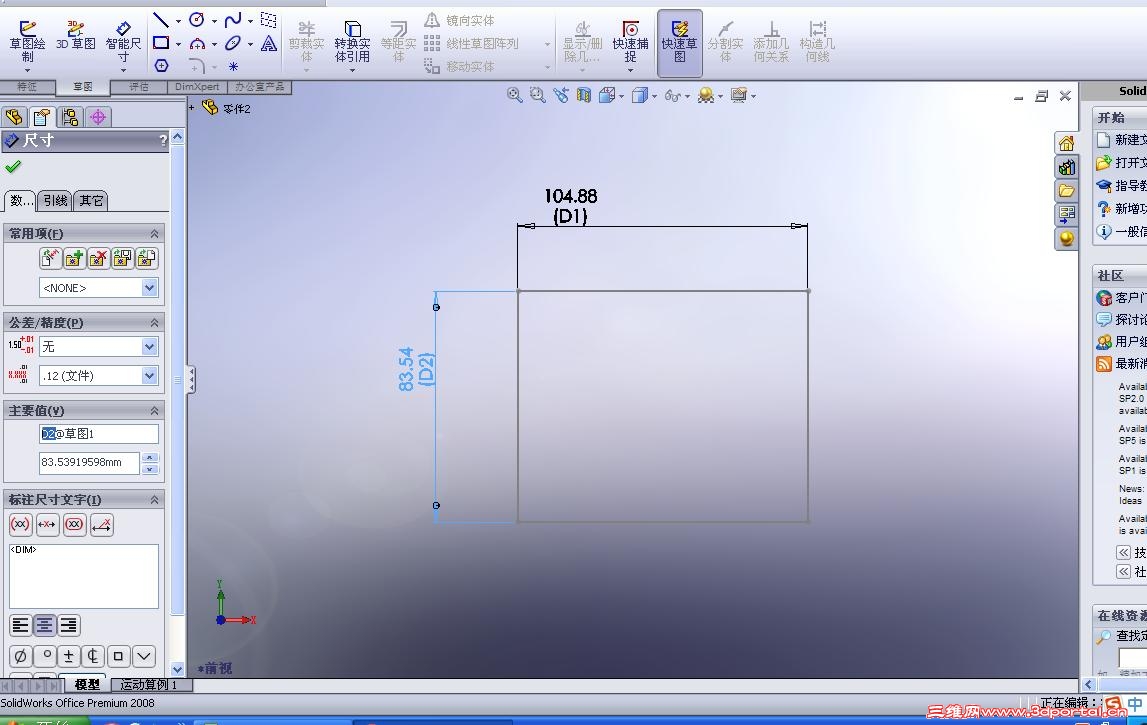Viewport: 1147px width, 725px height.
Task: Insert the centerline symbol
Action: point(93,656)
